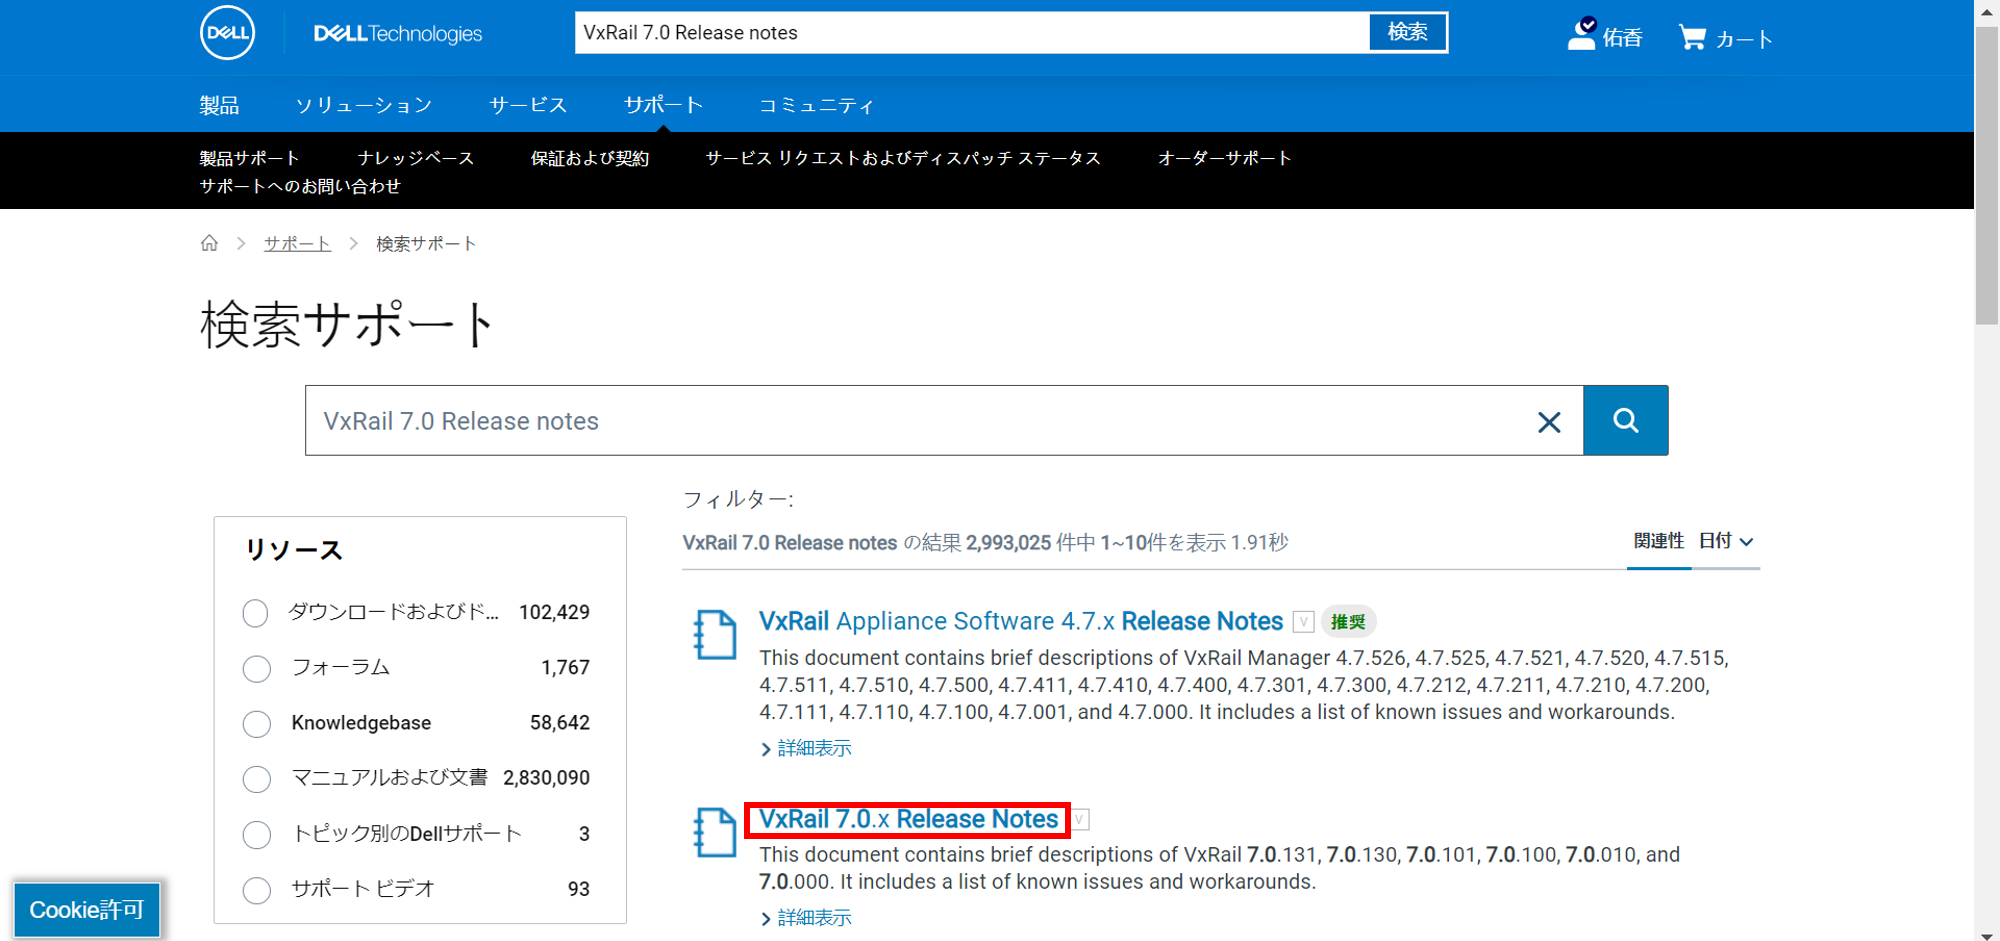This screenshot has width=2000, height=941.
Task: Select the ダウンロードおよびド... resource filter
Action: point(256,613)
